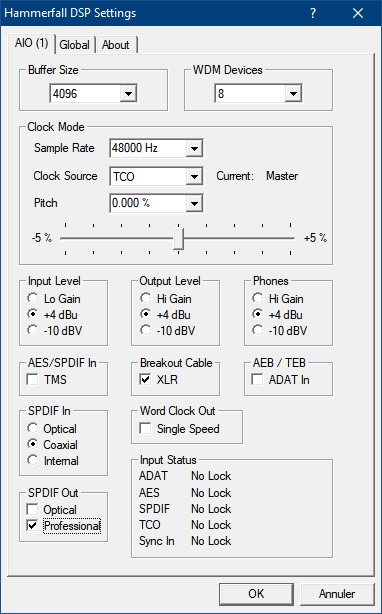The image size is (382, 614).
Task: Expand the Clock Source combo box
Action: [x=194, y=176]
